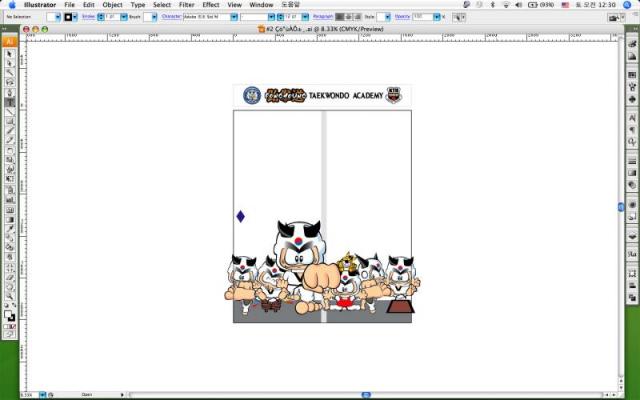Open the Effect menu
The height and width of the screenshot is (400, 640).
tap(211, 5)
